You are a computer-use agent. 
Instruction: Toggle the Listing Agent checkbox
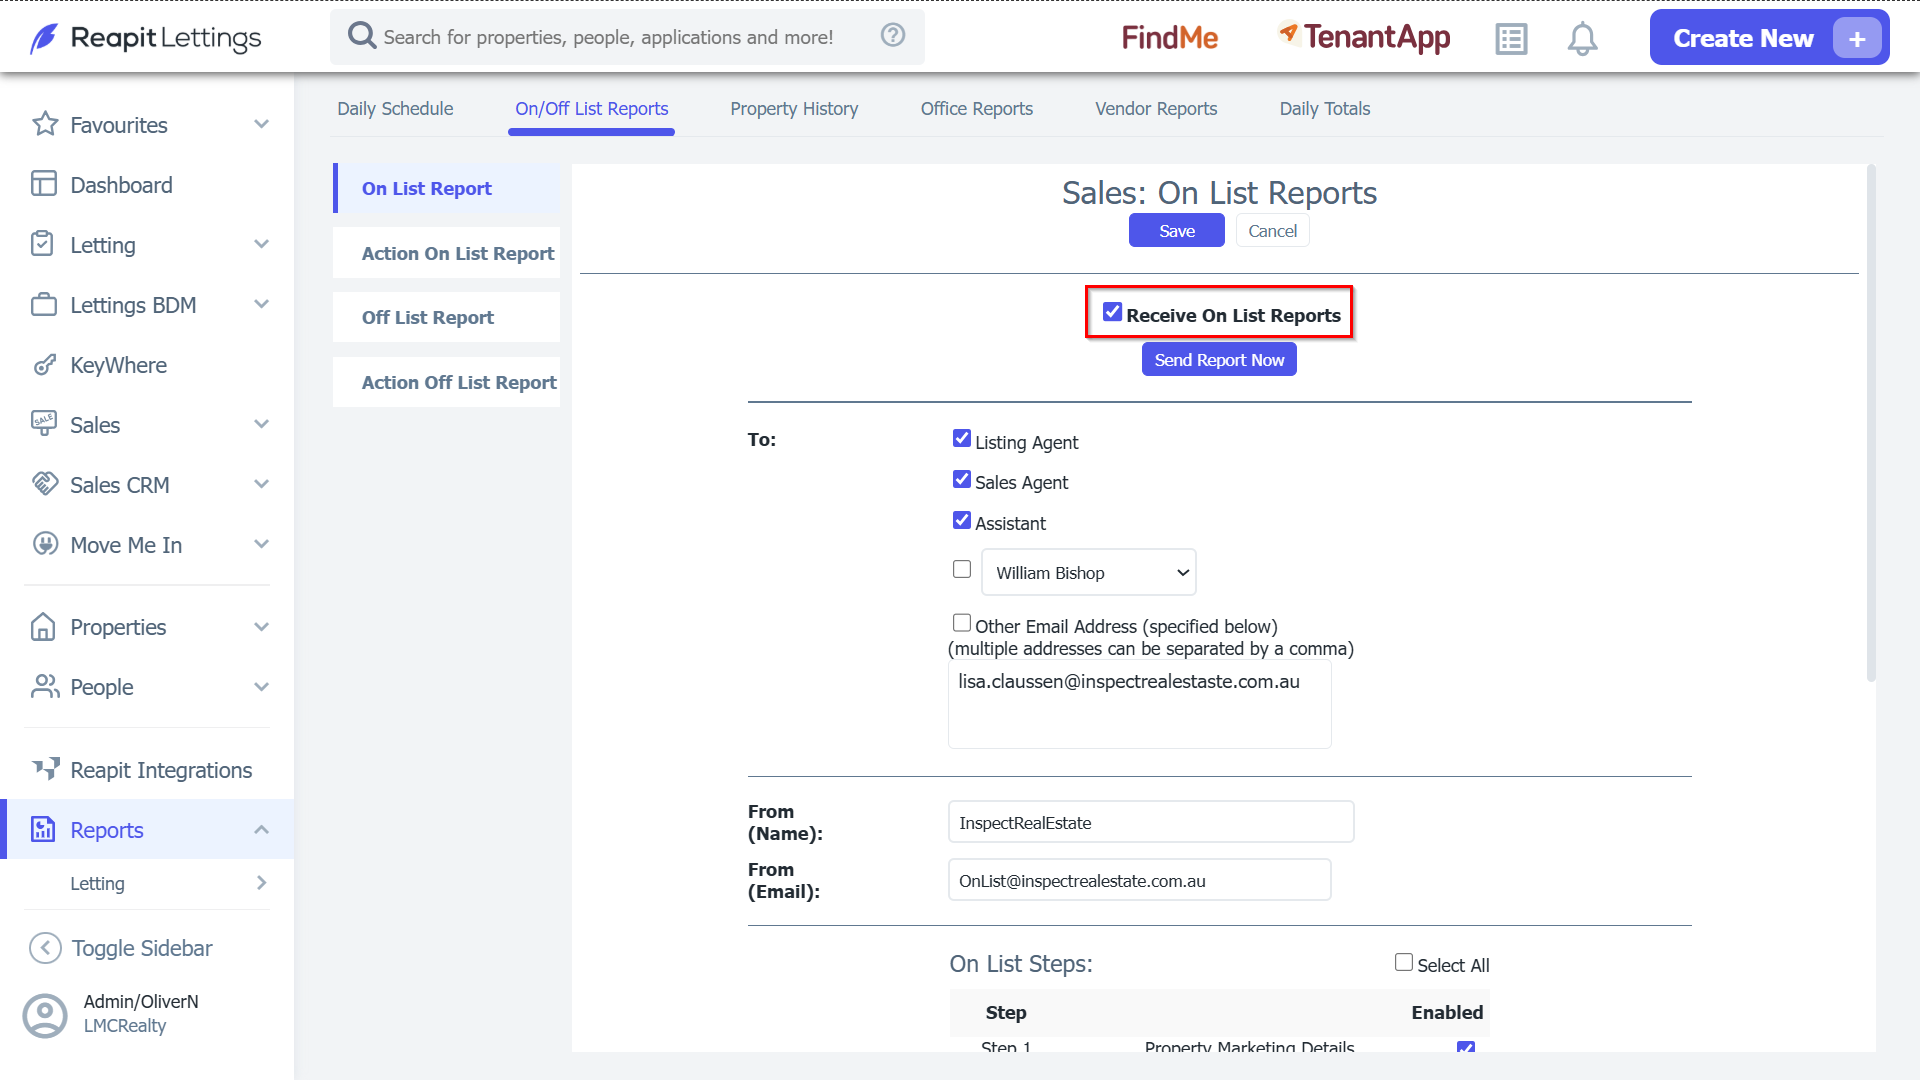pos(962,439)
